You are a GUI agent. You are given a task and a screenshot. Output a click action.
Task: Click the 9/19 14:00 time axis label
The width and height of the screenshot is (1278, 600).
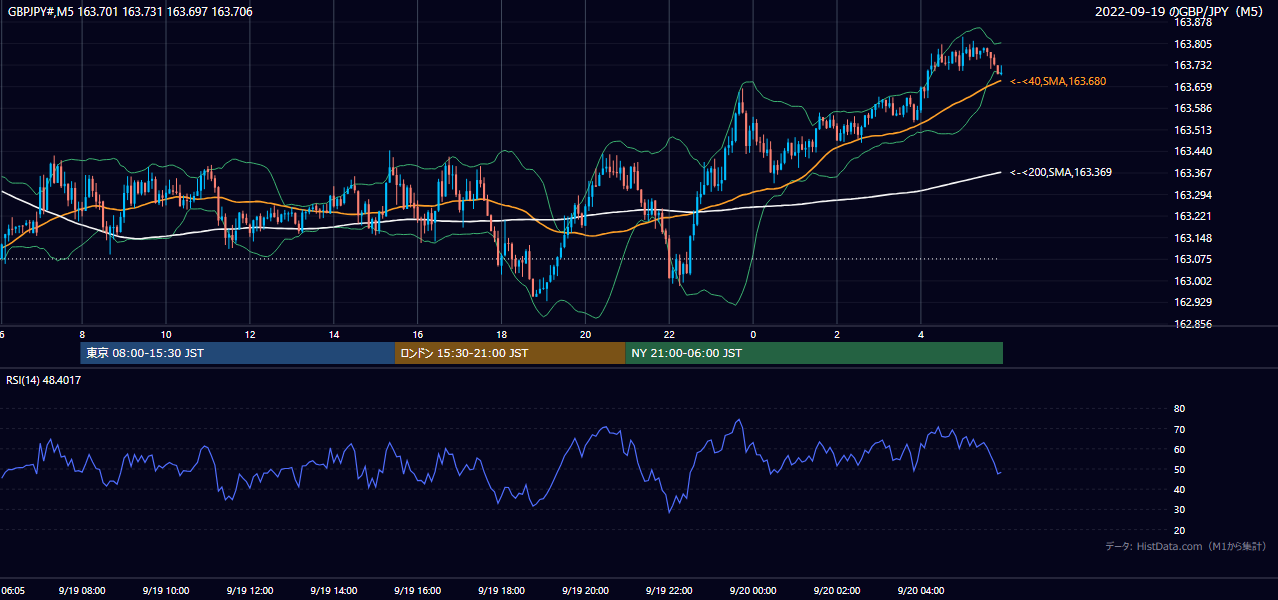tap(333, 591)
